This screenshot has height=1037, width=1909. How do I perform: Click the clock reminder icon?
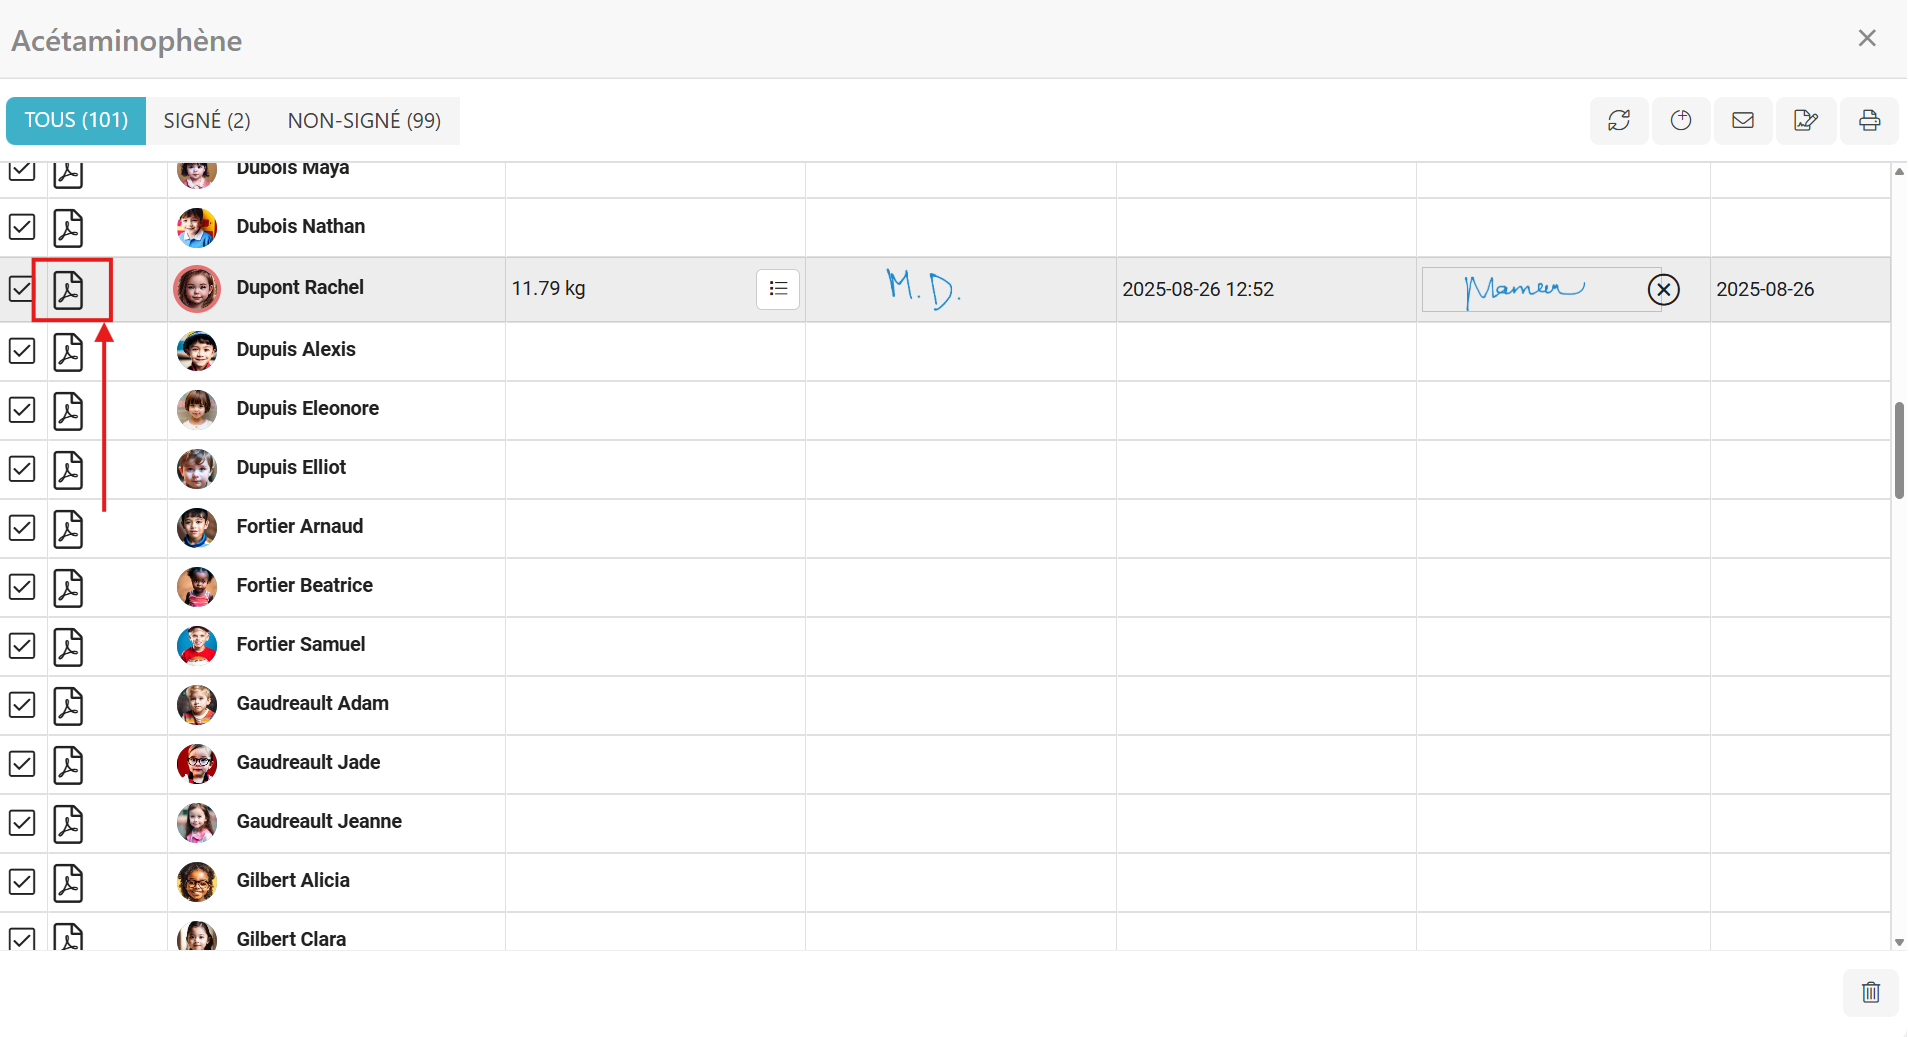coord(1681,121)
